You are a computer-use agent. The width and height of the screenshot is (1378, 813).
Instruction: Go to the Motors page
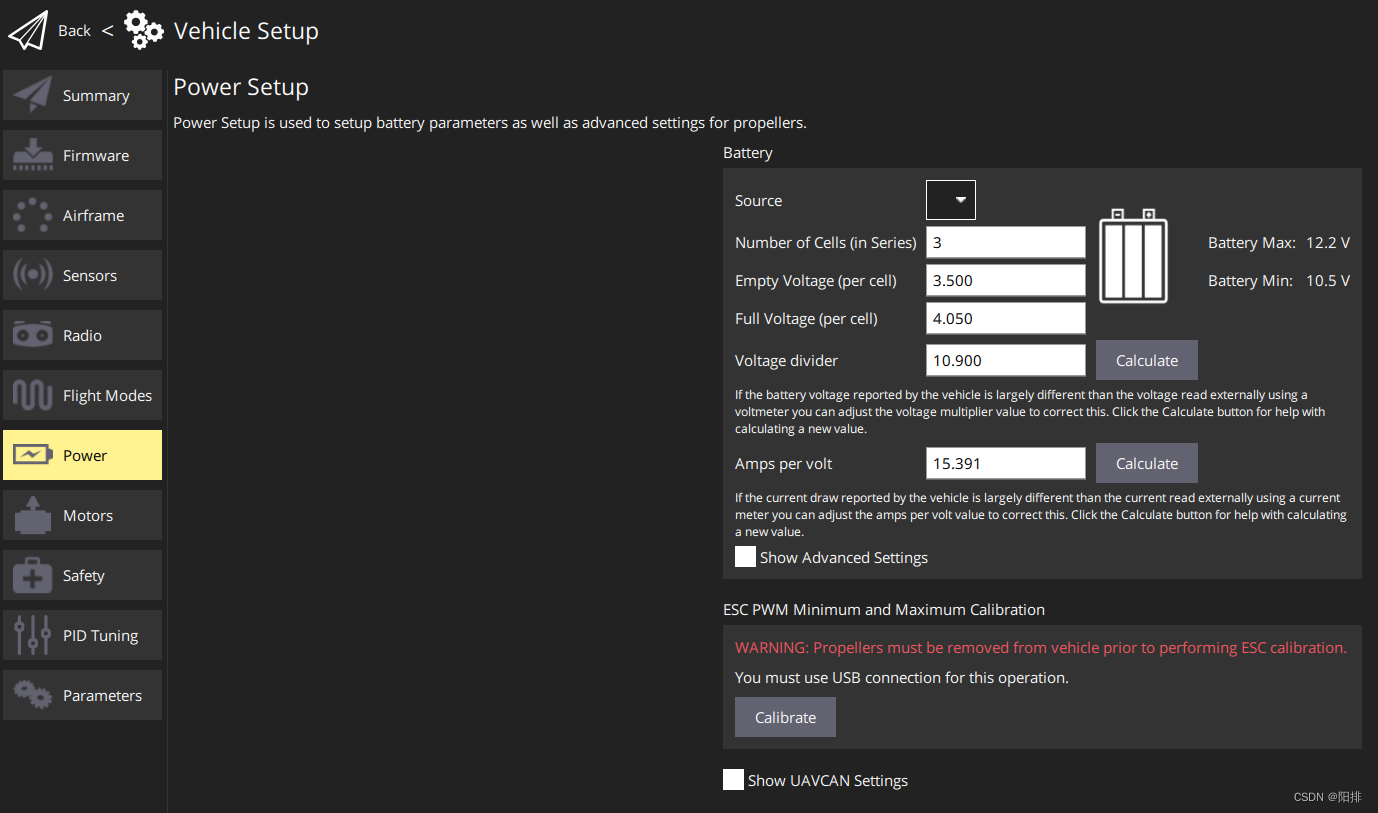click(x=82, y=515)
